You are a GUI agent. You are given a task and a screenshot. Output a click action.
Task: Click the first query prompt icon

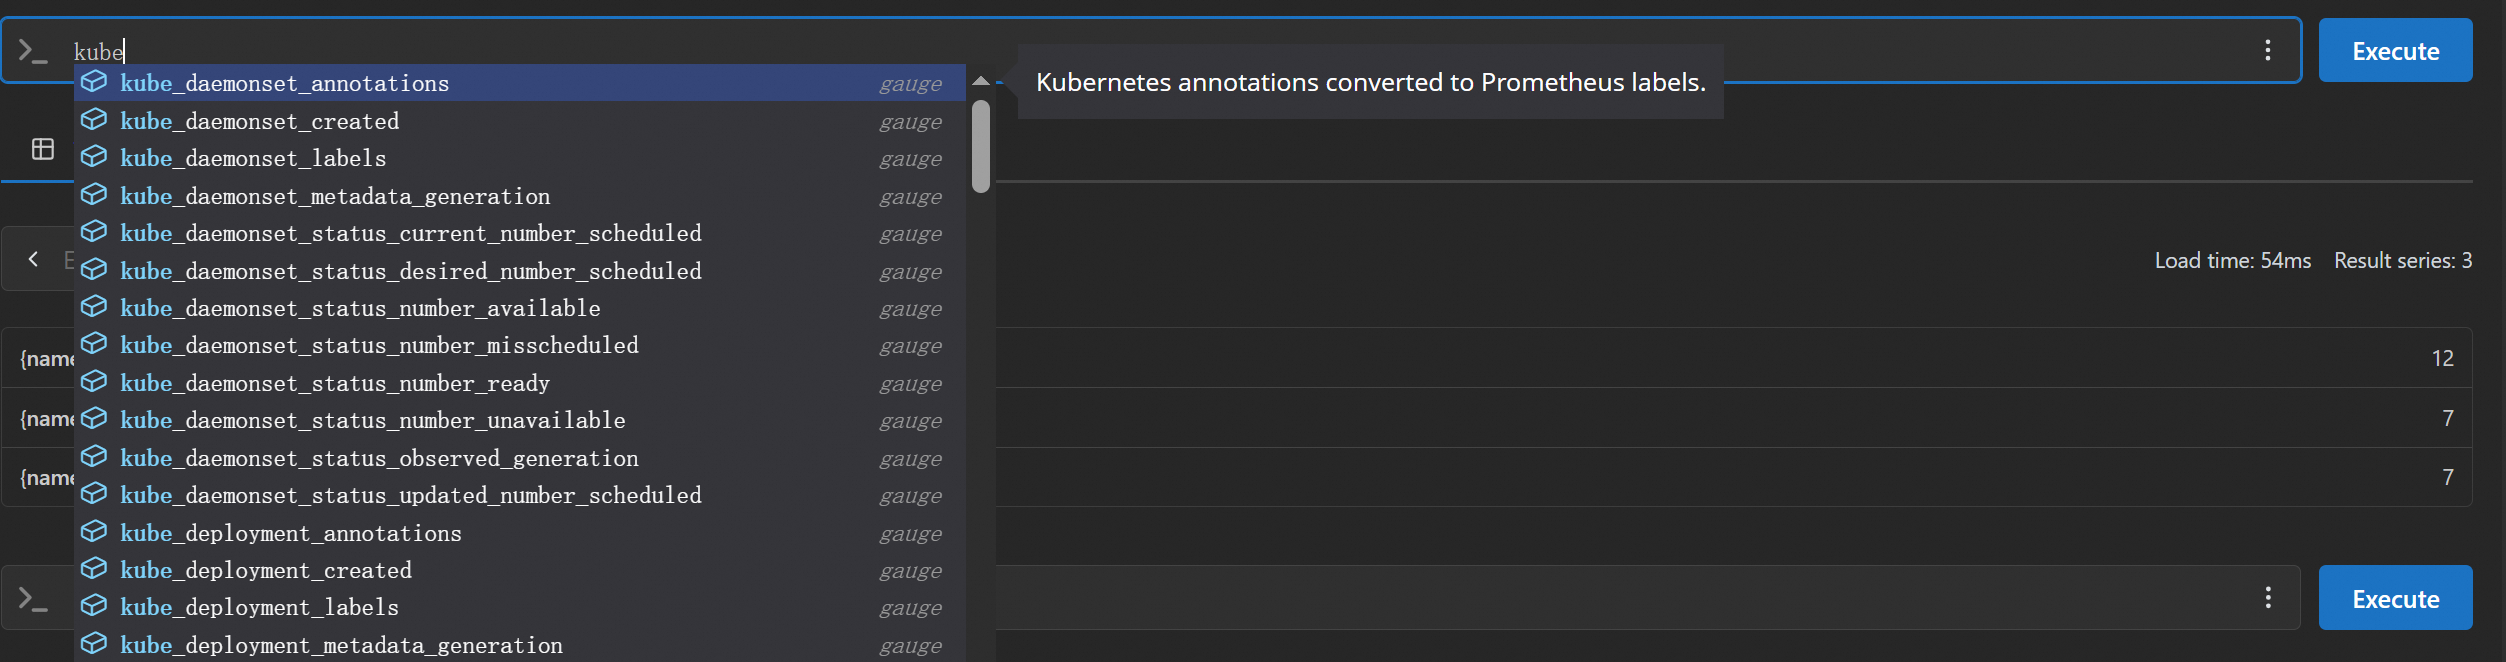pyautogui.click(x=33, y=51)
